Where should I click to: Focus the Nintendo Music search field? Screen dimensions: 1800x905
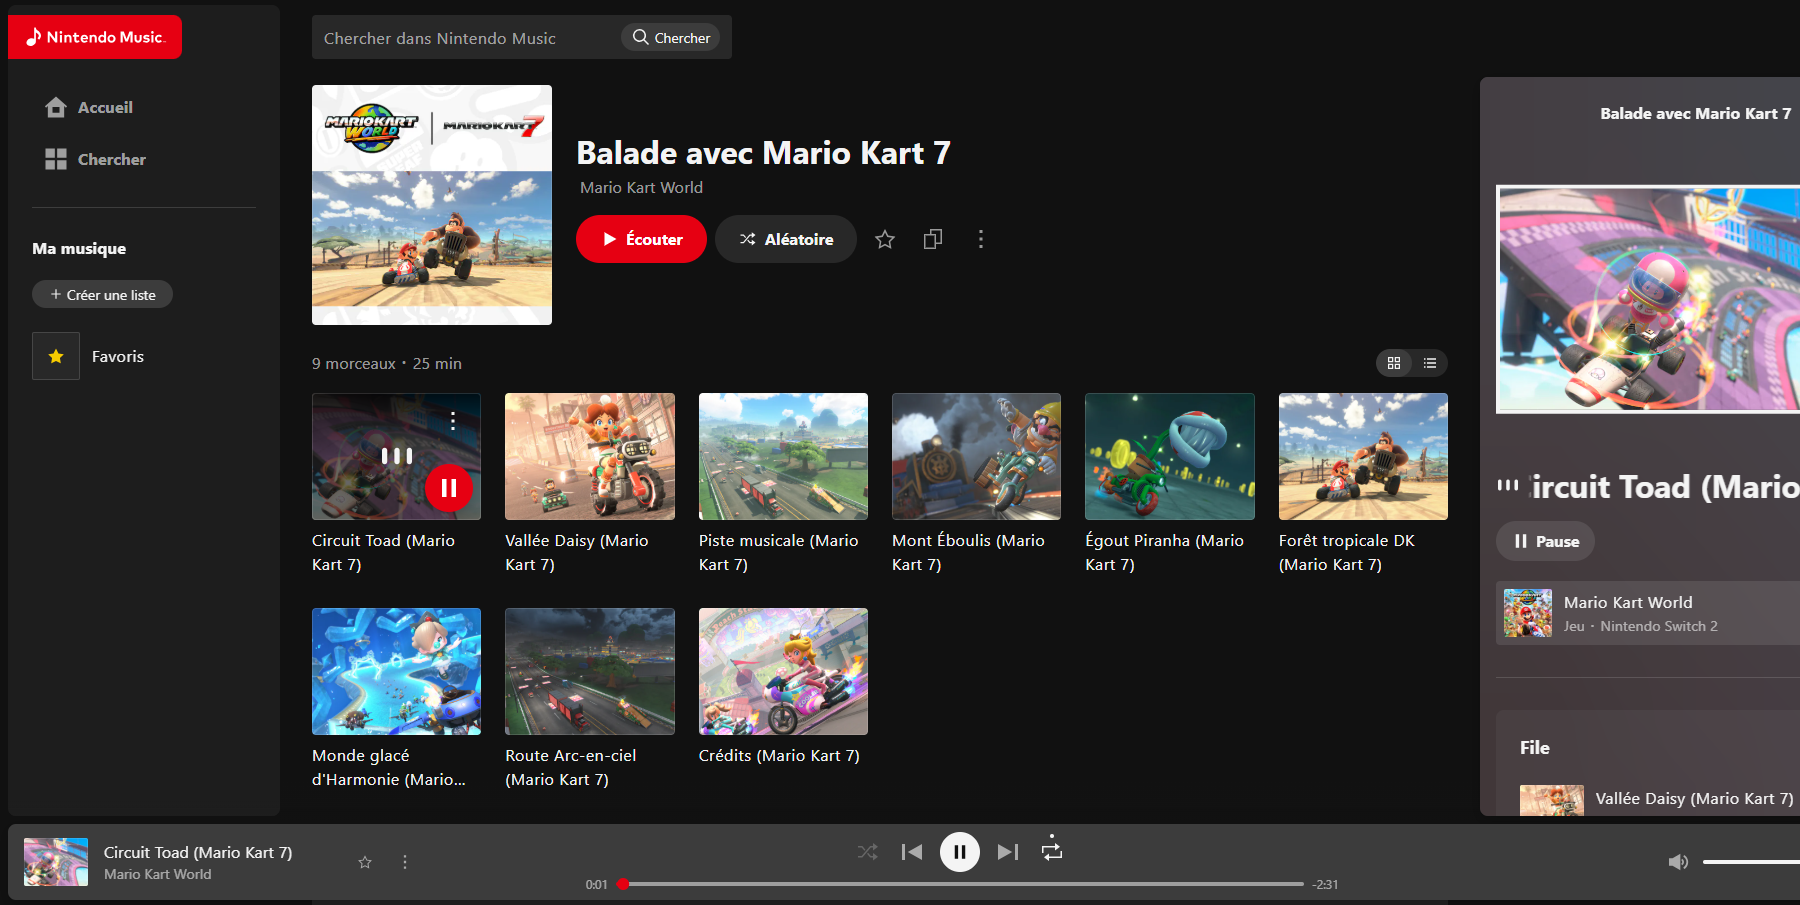pos(466,38)
